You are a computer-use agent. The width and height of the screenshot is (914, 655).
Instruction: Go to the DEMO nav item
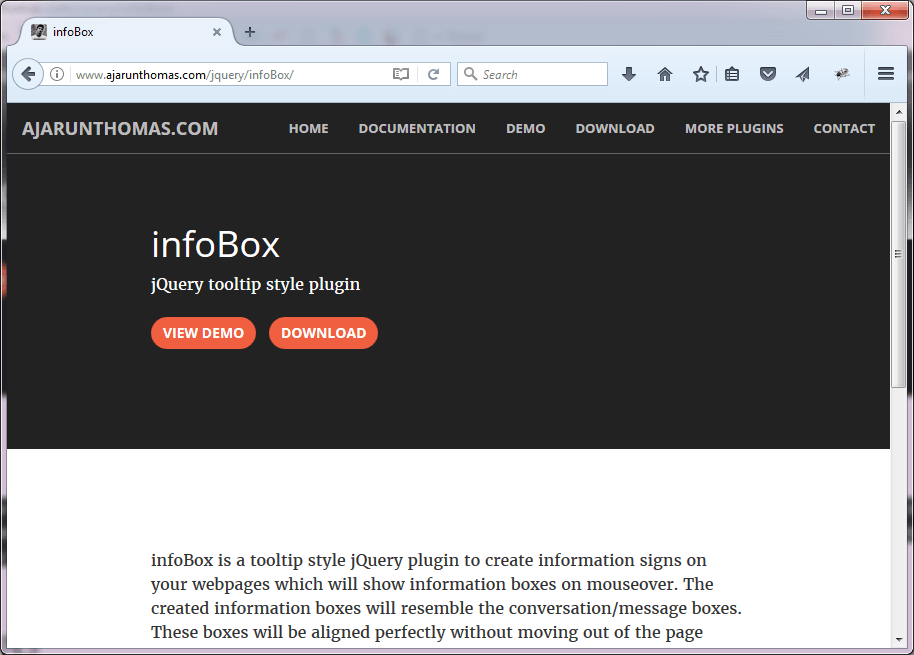click(x=525, y=129)
